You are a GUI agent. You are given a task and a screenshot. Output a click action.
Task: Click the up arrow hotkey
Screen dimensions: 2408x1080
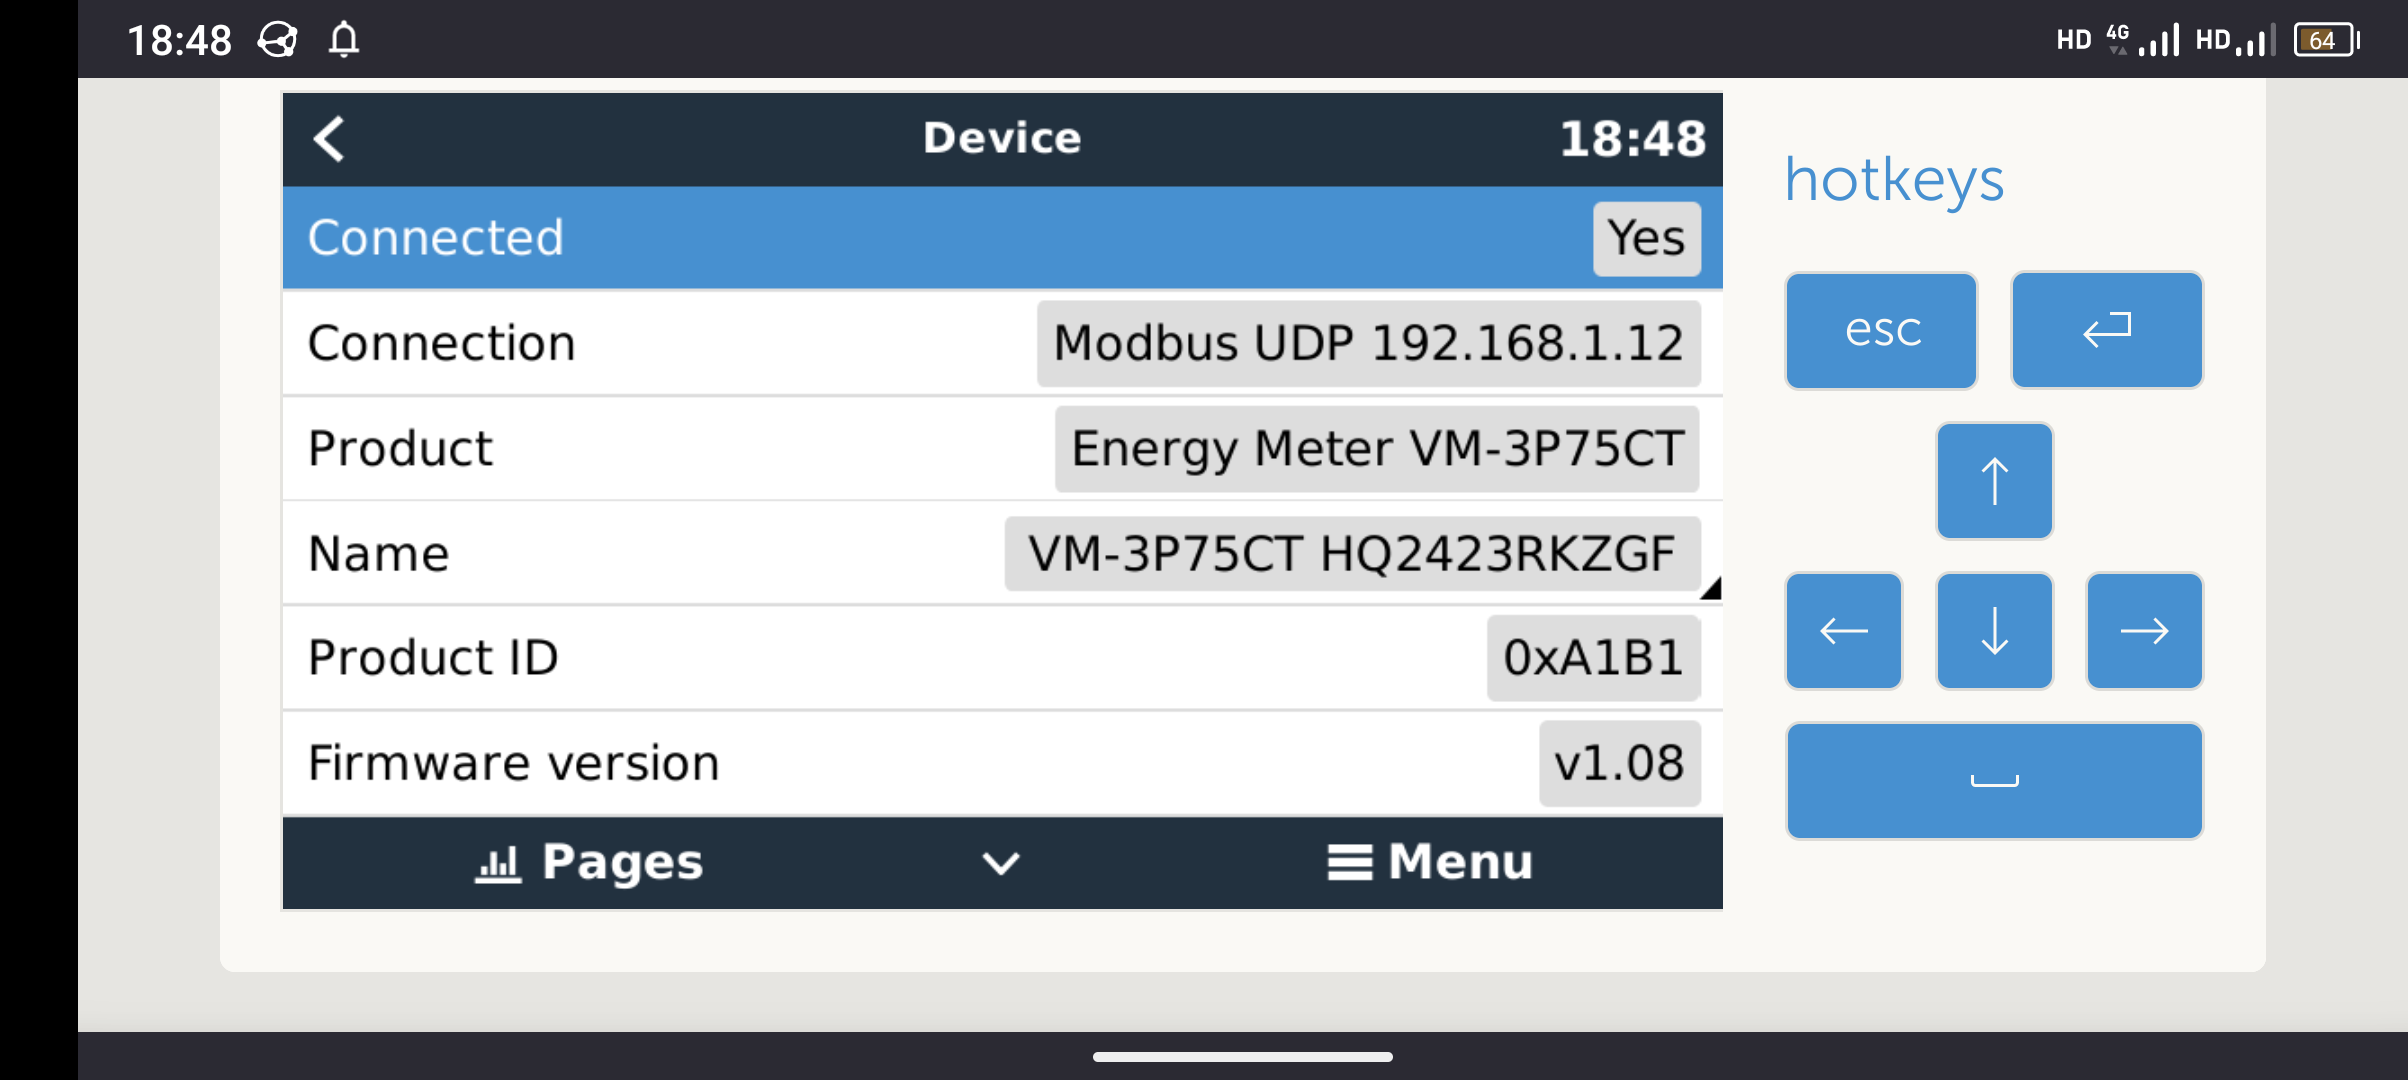coord(1995,481)
